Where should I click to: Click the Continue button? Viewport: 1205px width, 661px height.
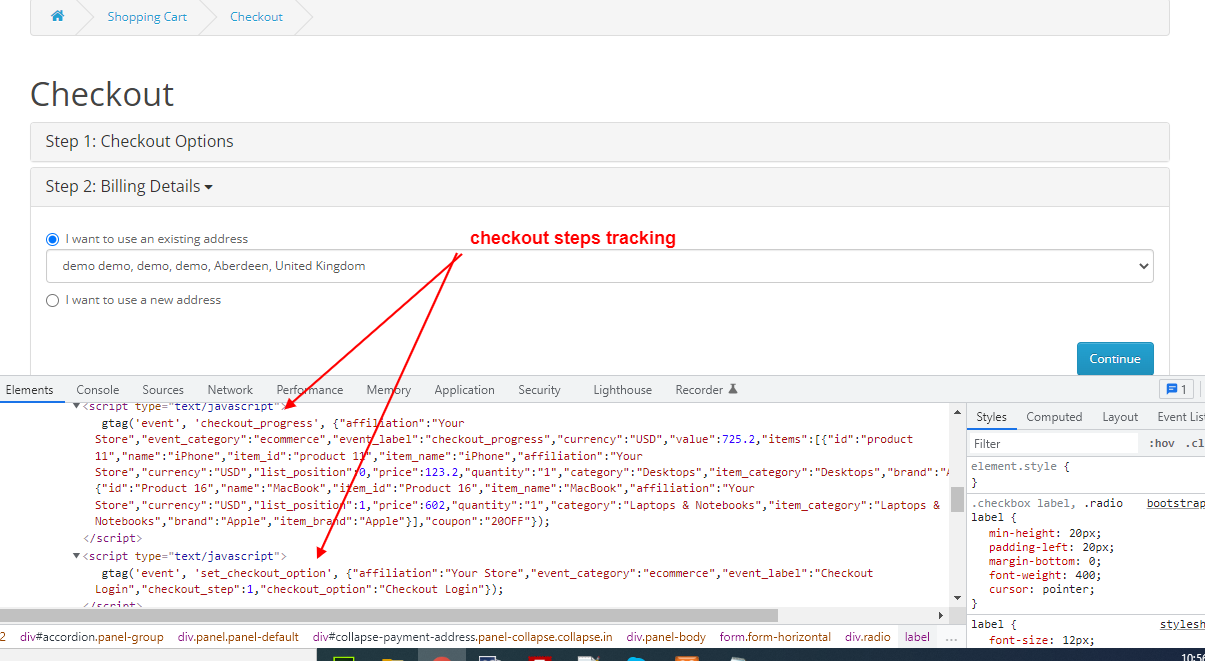coord(1115,359)
